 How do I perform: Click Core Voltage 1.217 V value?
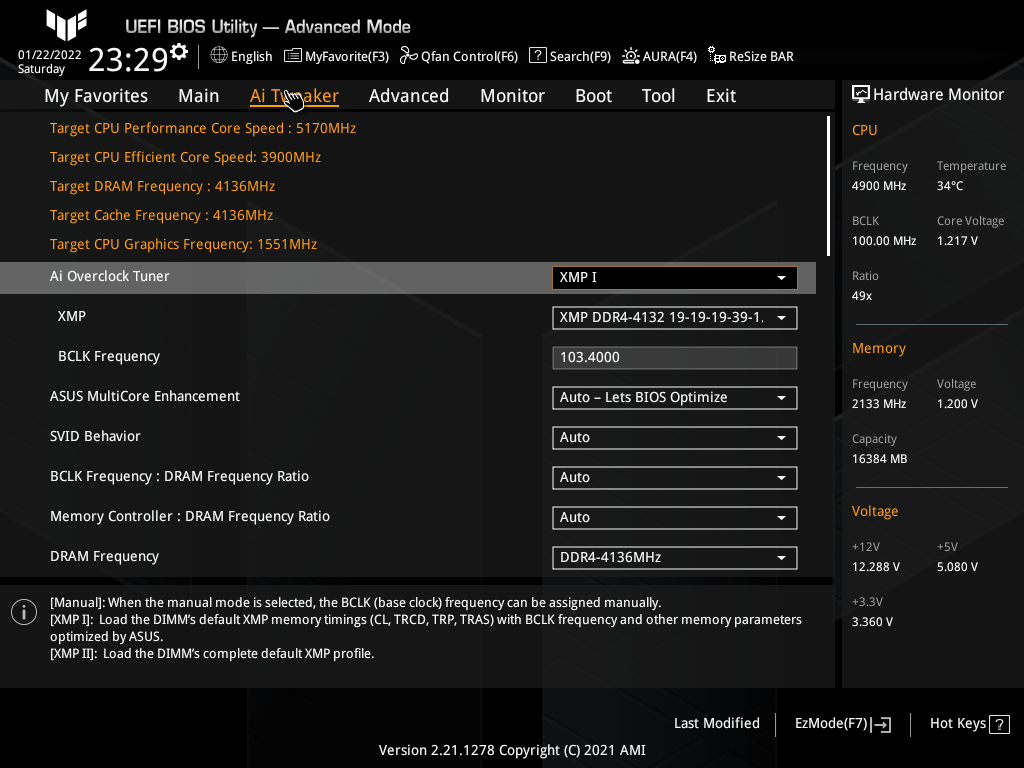click(x=957, y=241)
